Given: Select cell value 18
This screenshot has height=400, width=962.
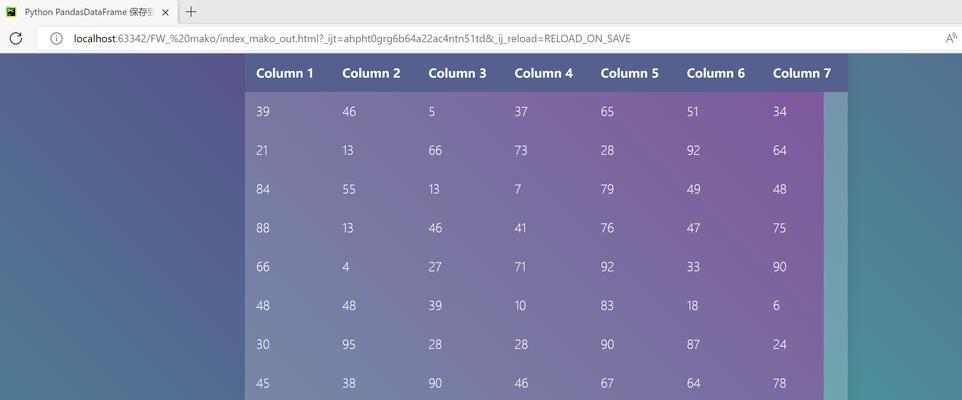Looking at the screenshot, I should 693,306.
